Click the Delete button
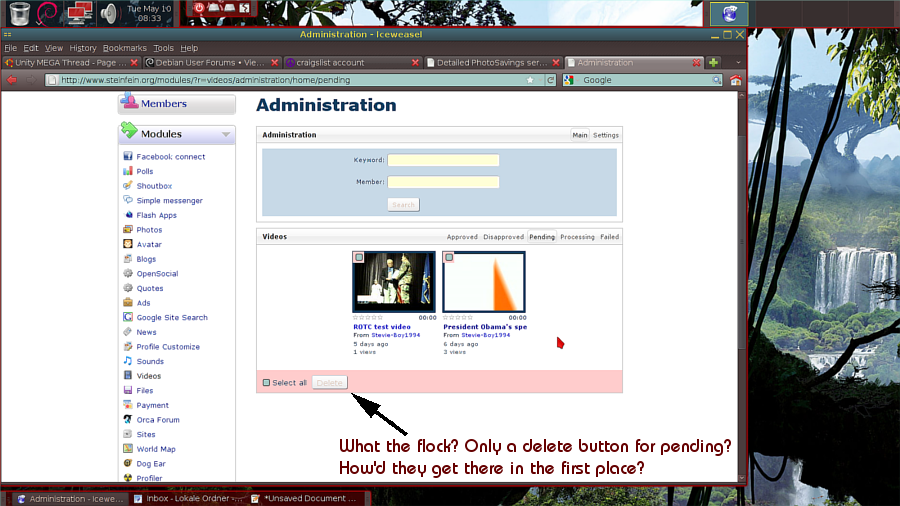The width and height of the screenshot is (900, 506). click(329, 383)
